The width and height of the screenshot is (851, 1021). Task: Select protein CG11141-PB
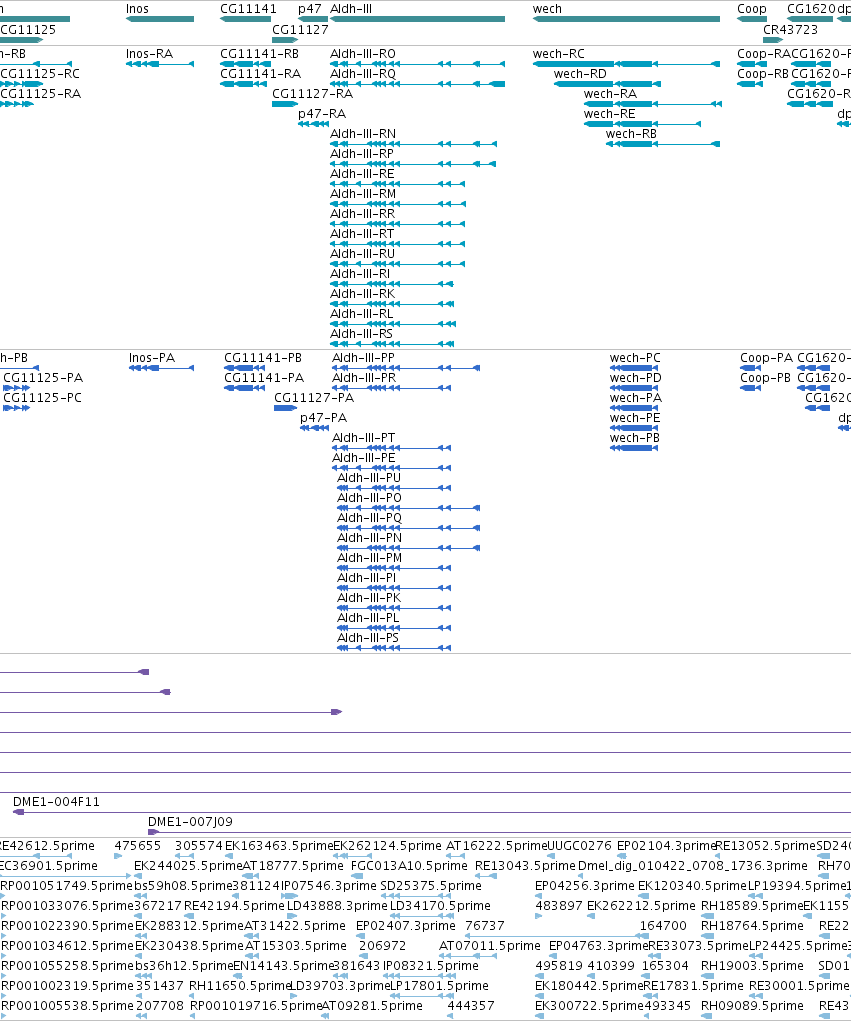pyautogui.click(x=263, y=357)
